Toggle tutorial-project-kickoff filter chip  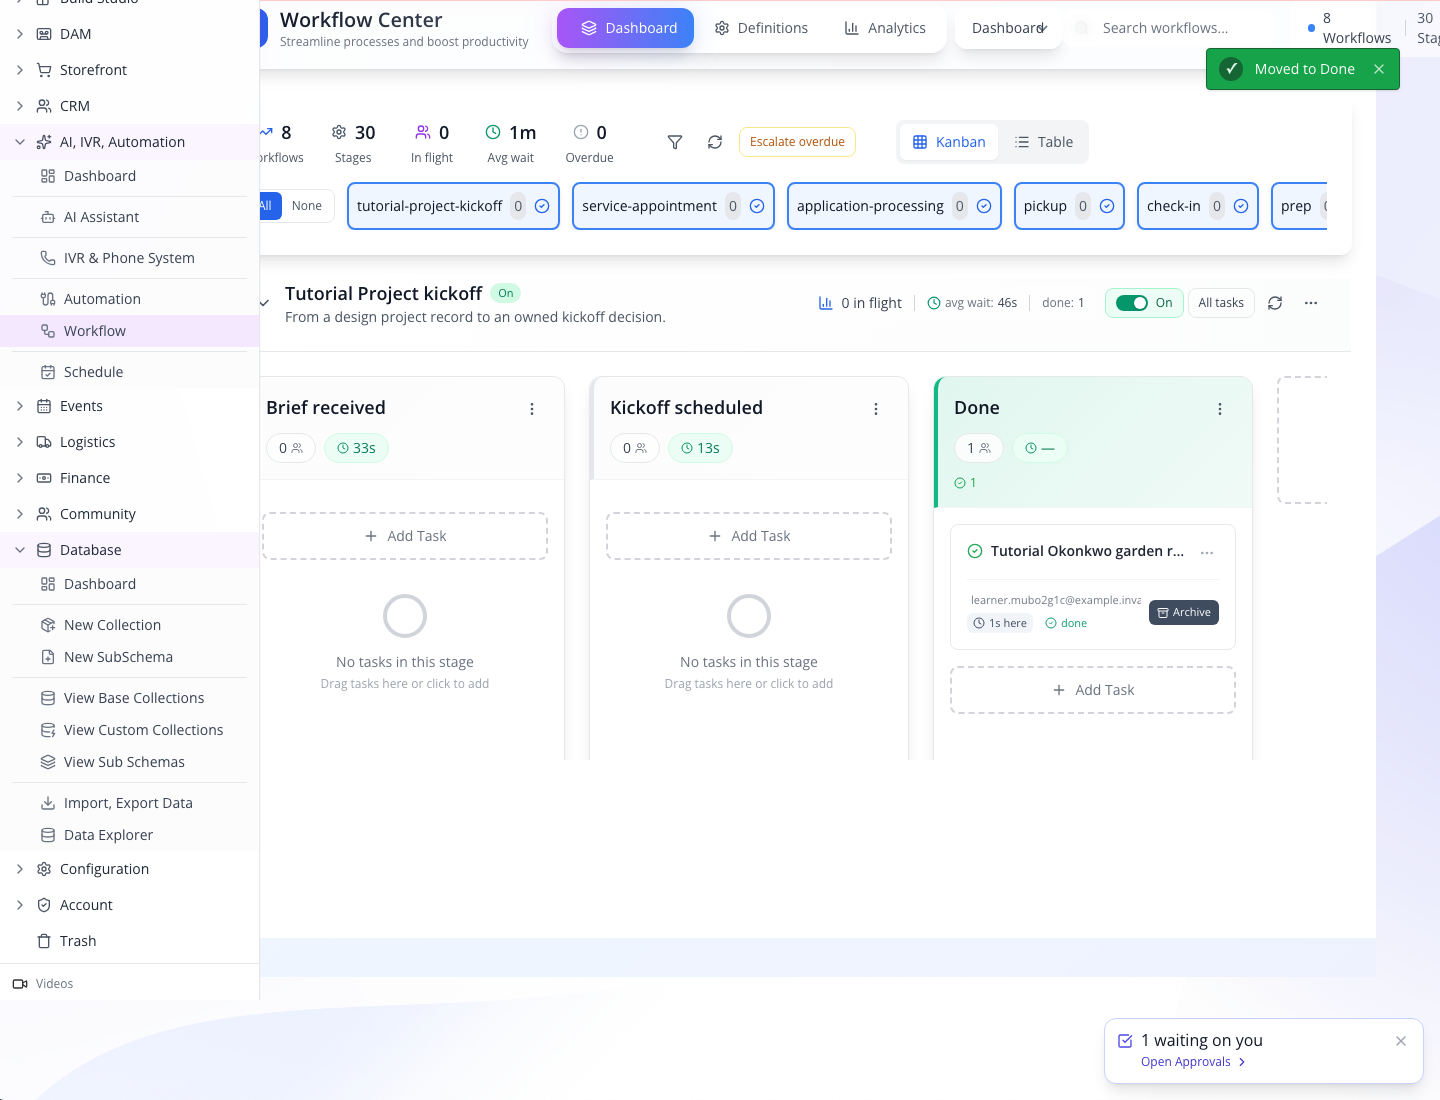[x=453, y=206]
